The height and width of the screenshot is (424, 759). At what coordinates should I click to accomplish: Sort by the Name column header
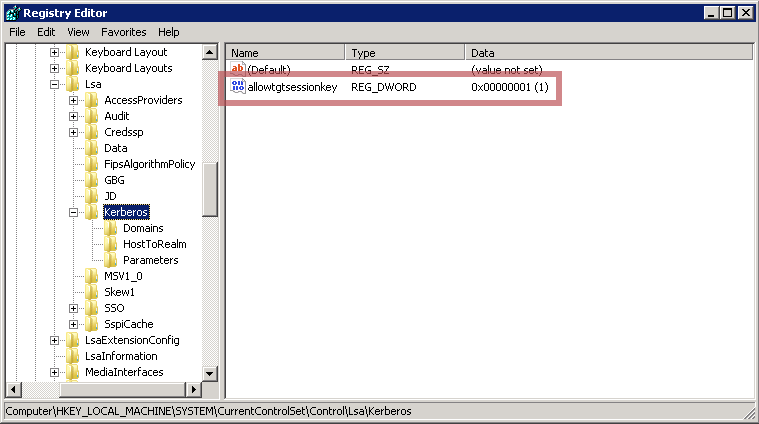[x=286, y=52]
